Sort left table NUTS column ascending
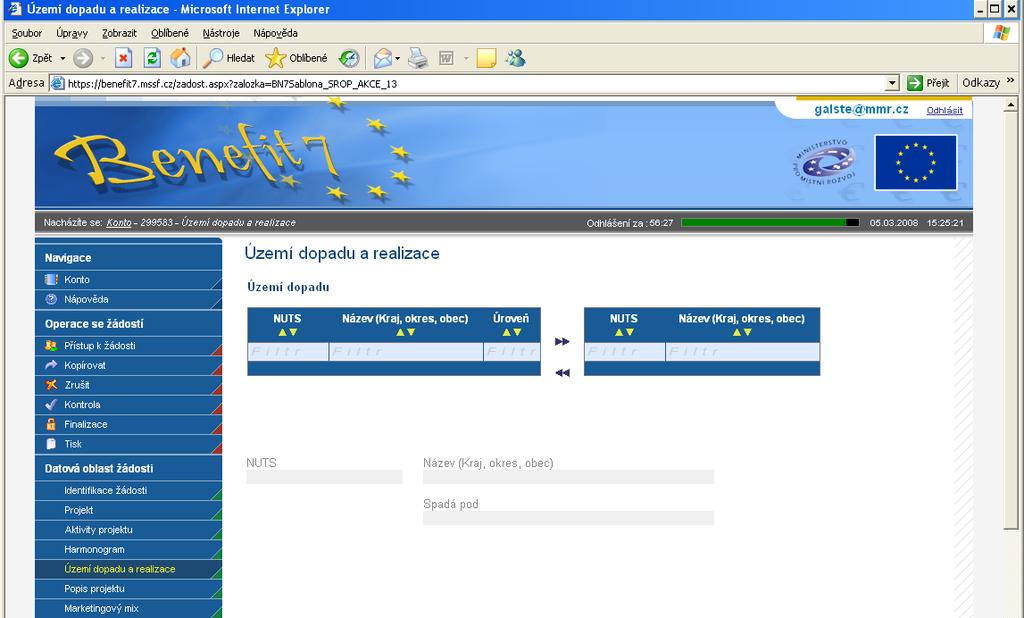 [283, 333]
